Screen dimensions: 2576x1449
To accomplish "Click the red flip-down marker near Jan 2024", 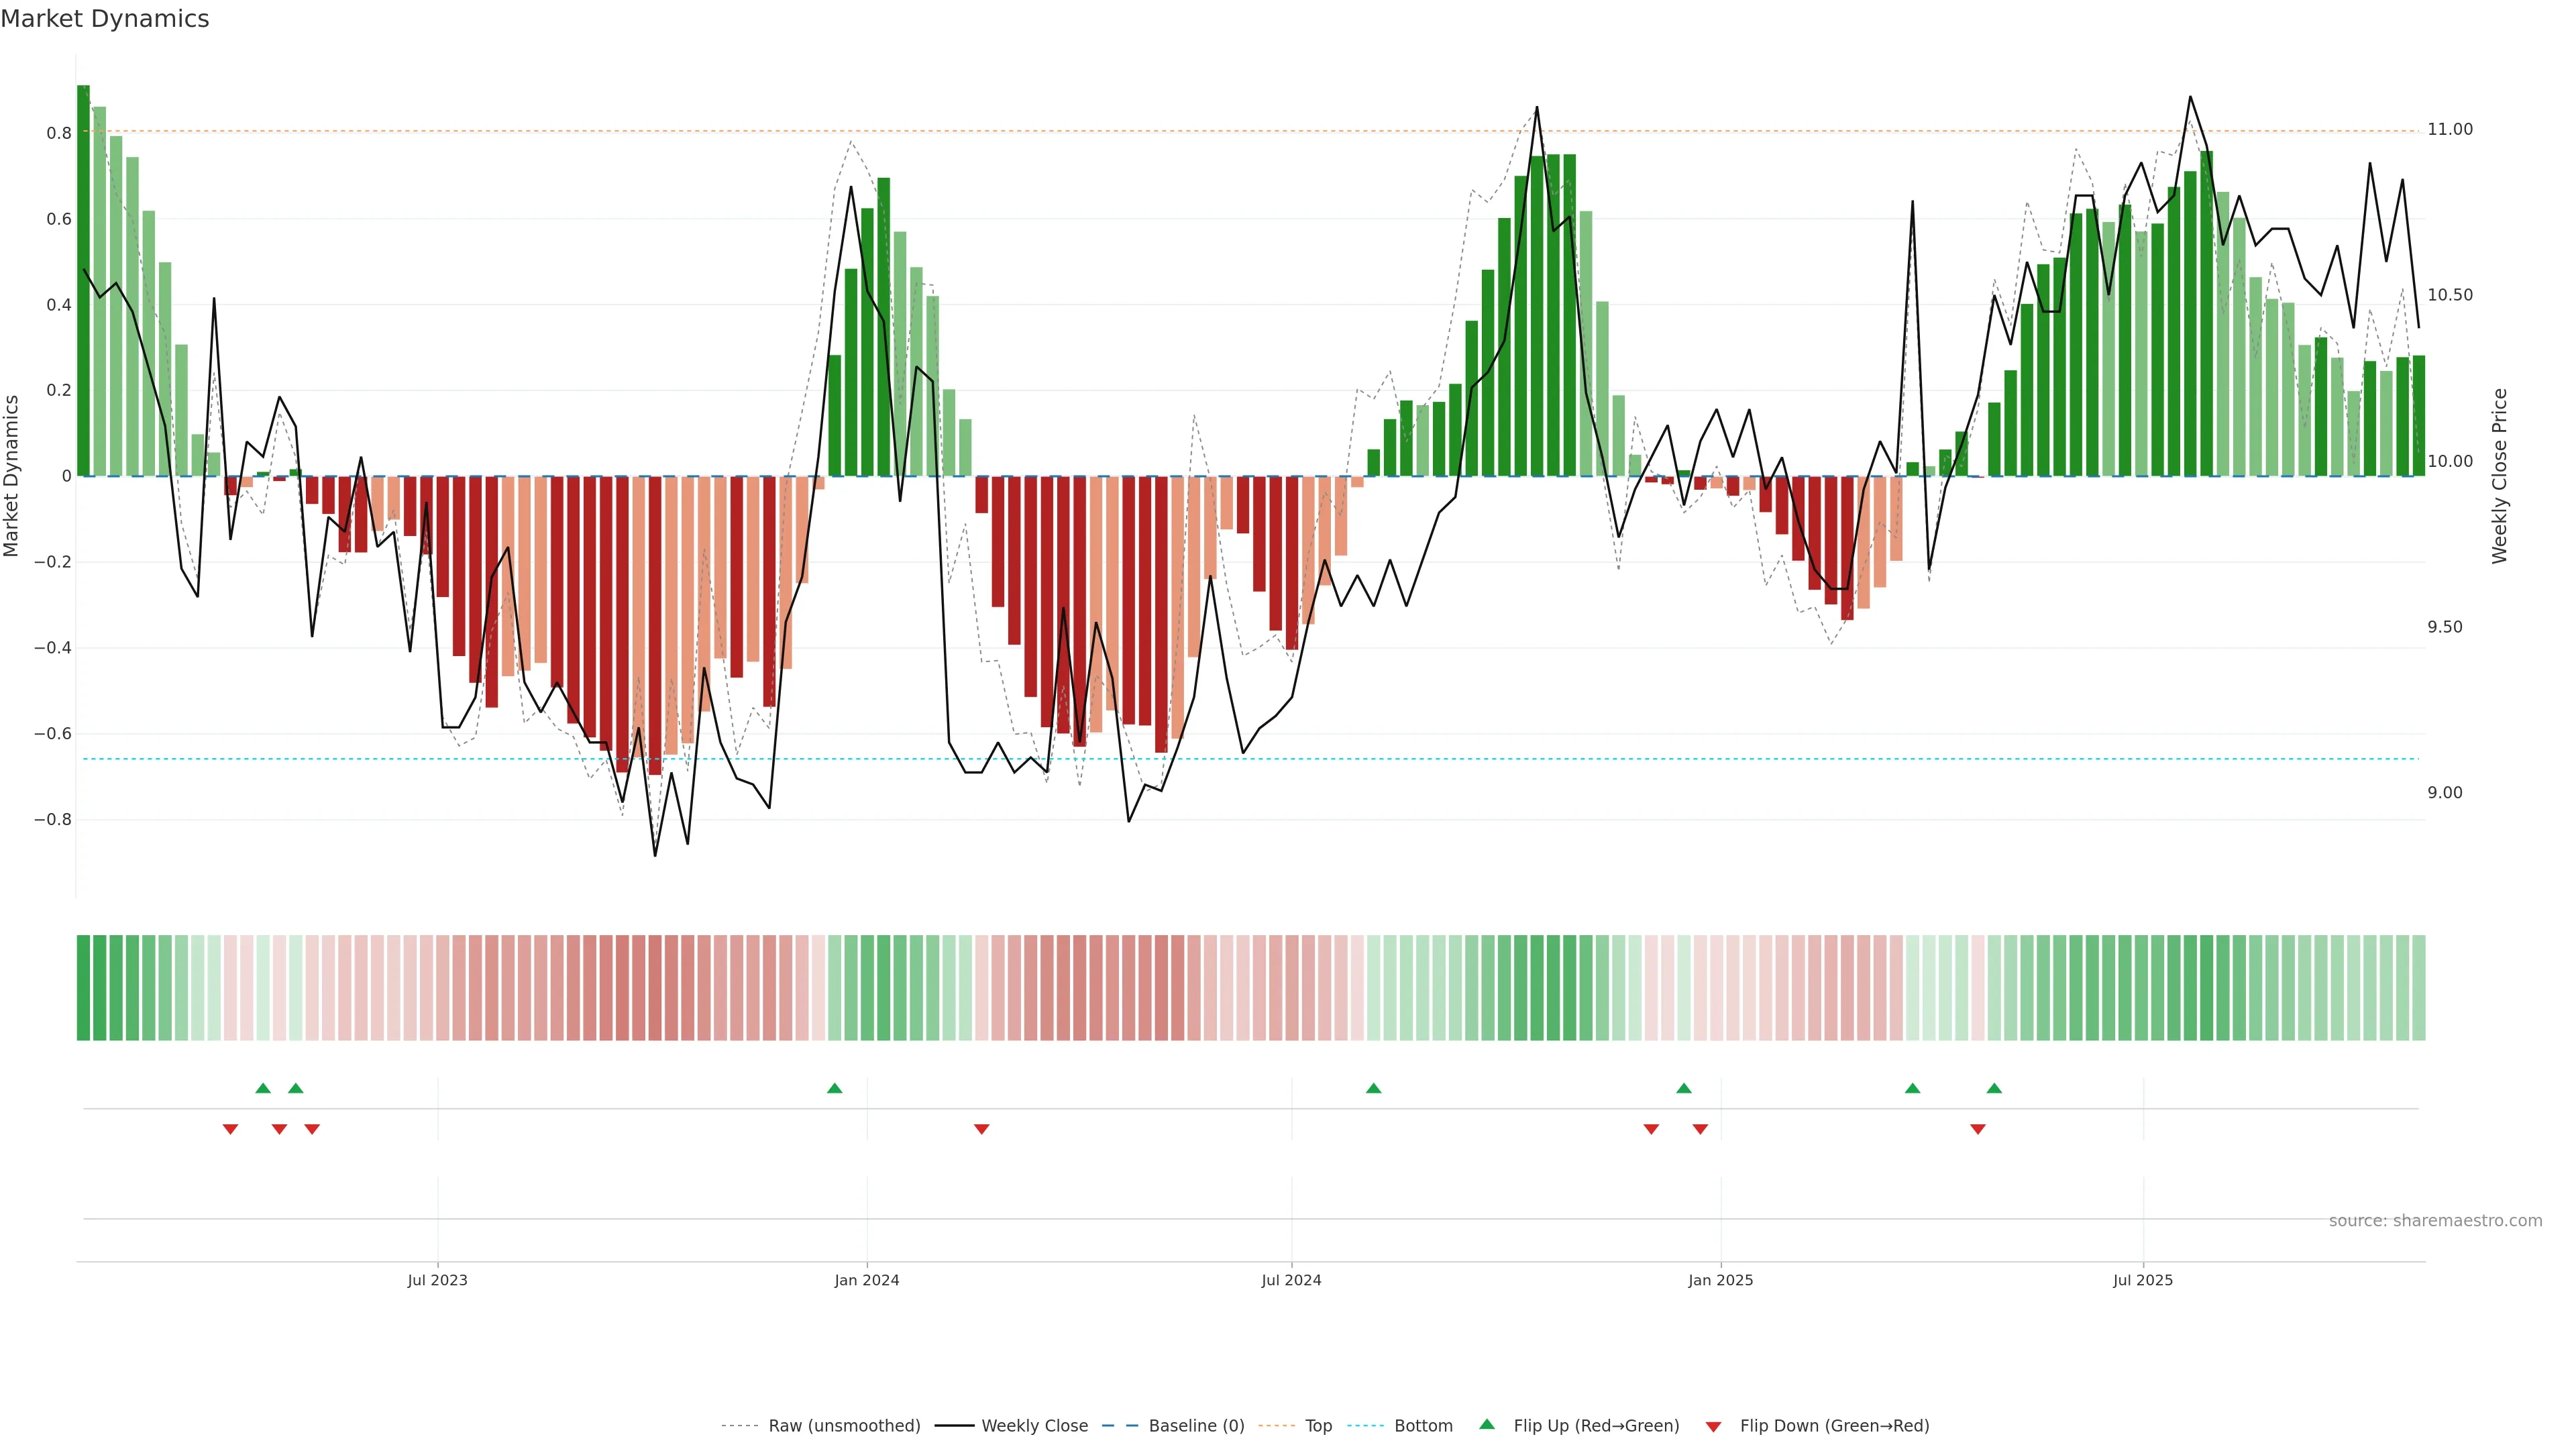I will point(981,1129).
